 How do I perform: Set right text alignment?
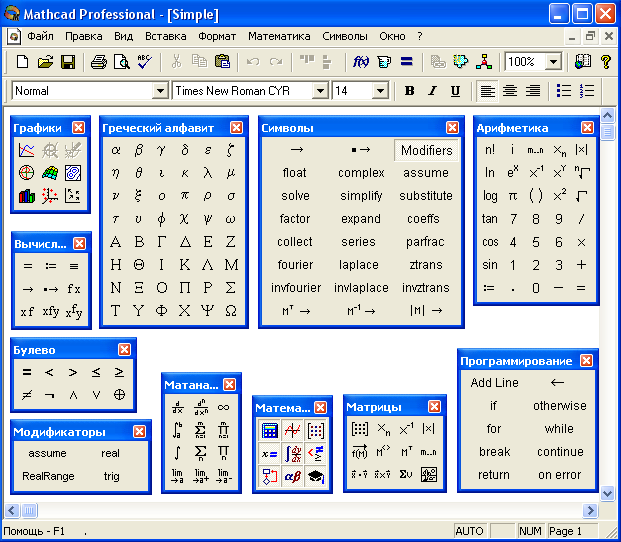coord(533,91)
